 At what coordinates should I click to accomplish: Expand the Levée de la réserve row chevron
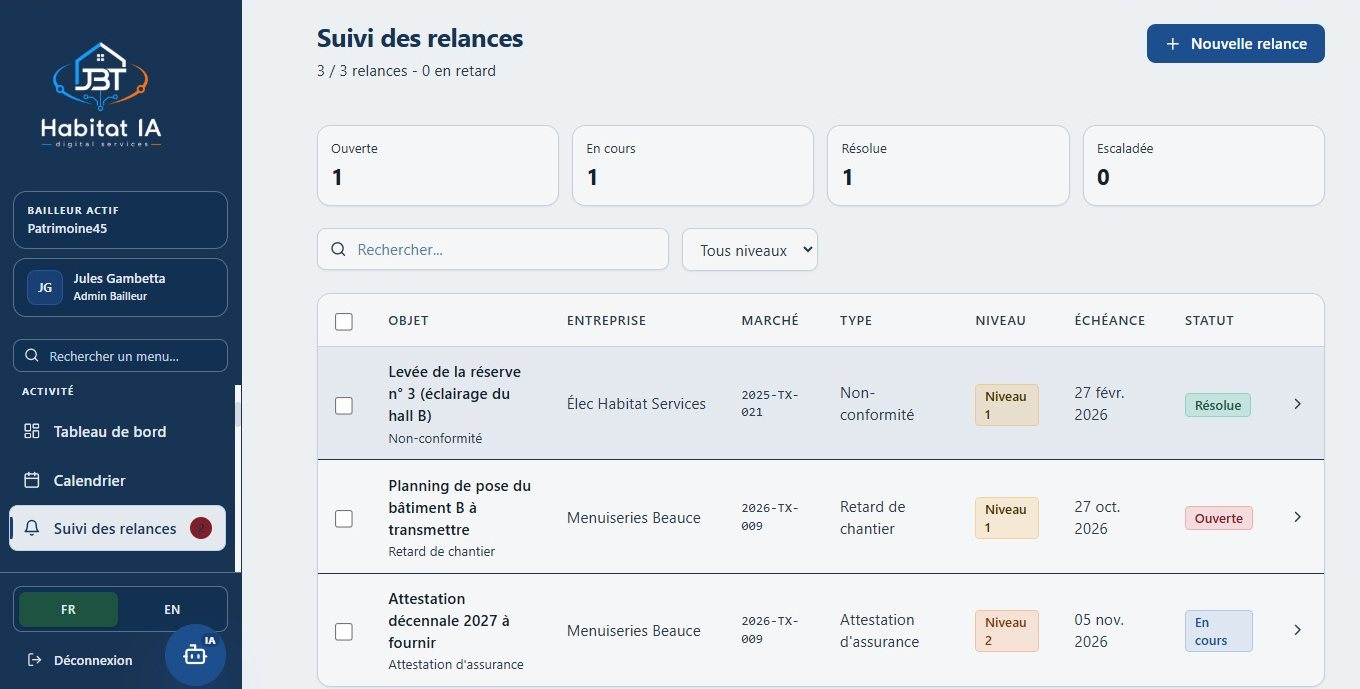click(1297, 404)
